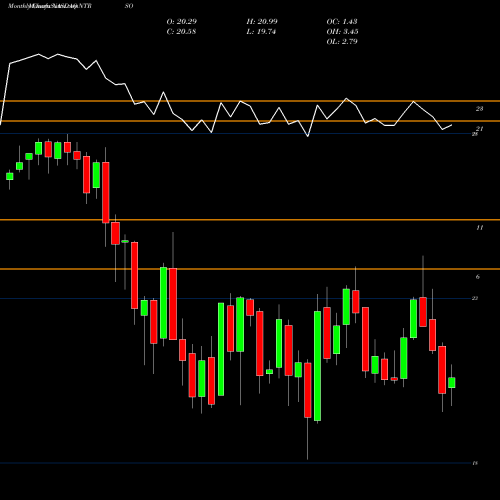The height and width of the screenshot is (500, 500).
Task: Click the OH: 3.45 value
Action: click(342, 32)
